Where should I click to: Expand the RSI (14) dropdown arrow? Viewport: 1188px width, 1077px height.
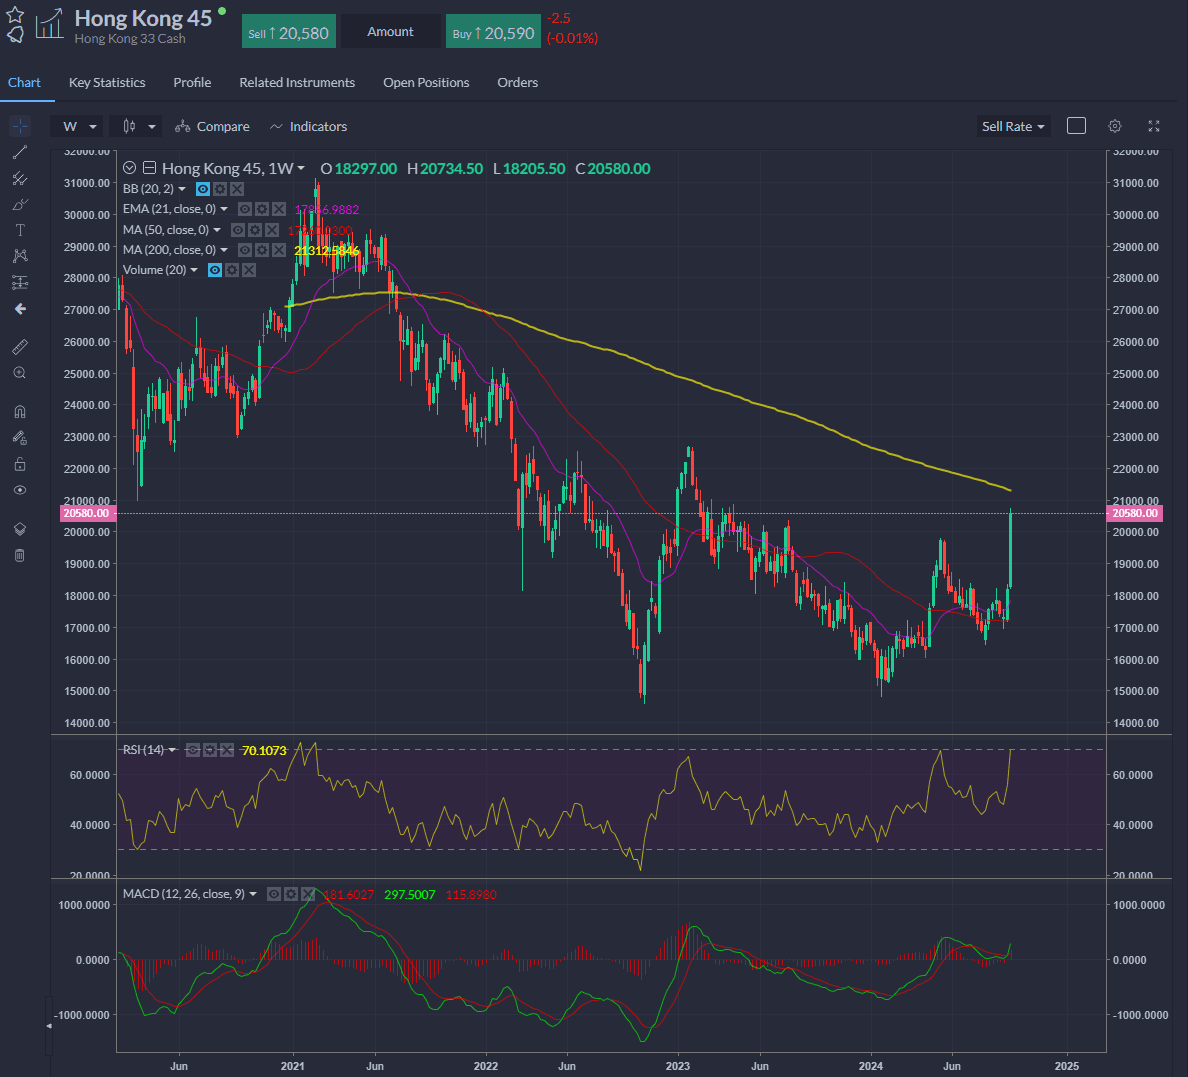click(172, 750)
